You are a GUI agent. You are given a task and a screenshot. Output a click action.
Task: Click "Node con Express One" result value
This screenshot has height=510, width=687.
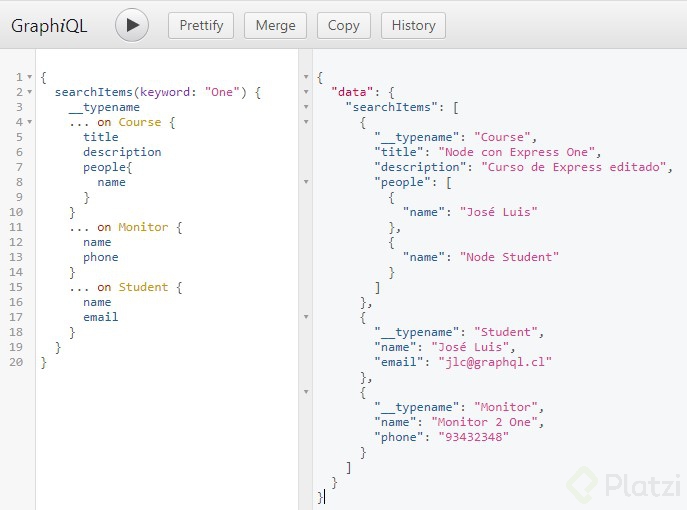point(517,152)
